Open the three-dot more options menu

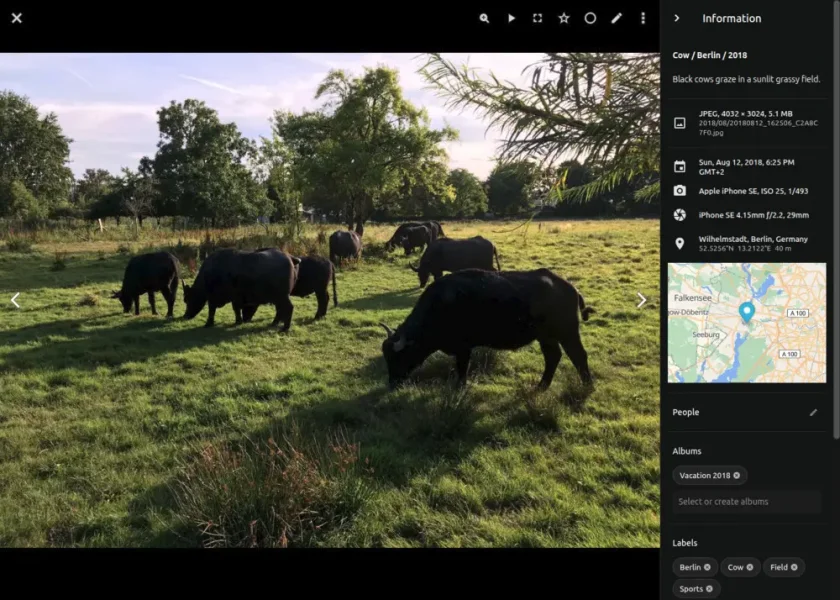pos(643,18)
